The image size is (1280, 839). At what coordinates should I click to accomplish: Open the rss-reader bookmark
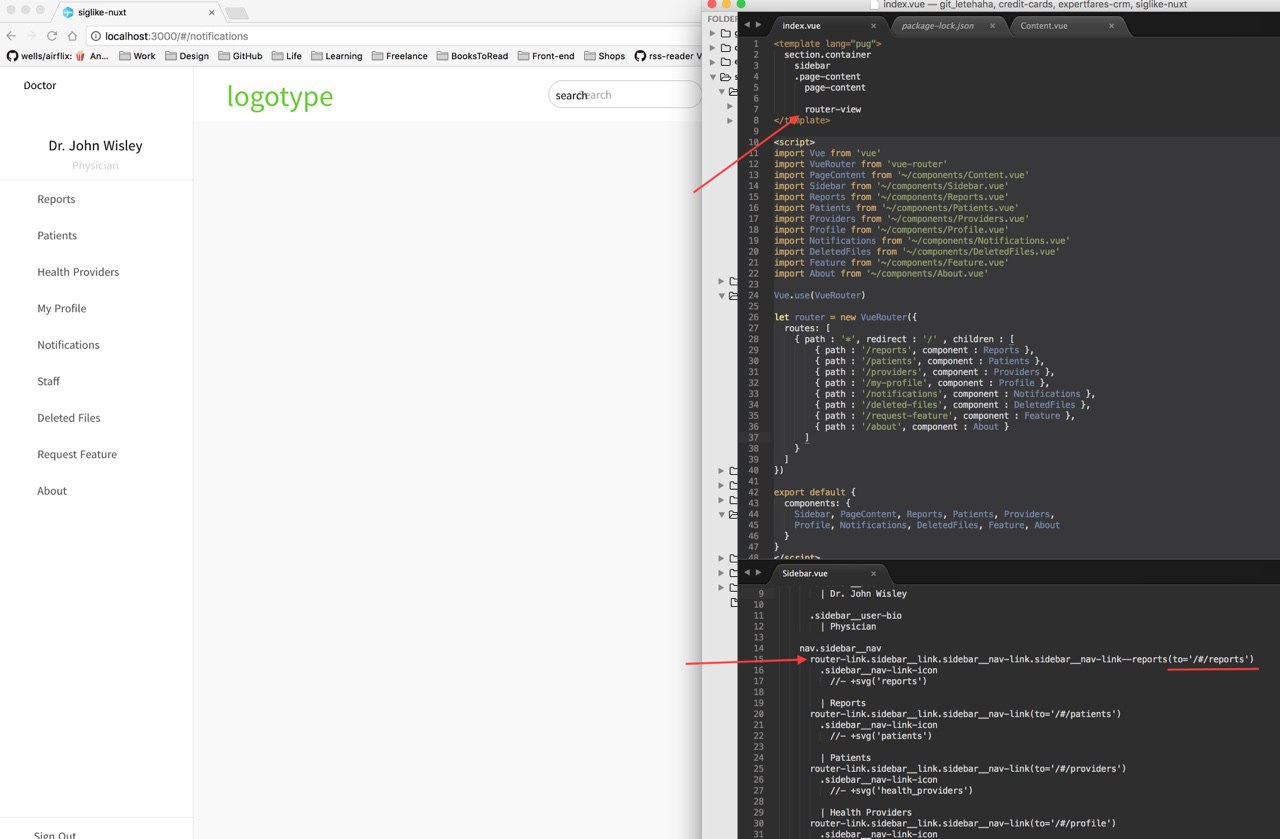(668, 56)
